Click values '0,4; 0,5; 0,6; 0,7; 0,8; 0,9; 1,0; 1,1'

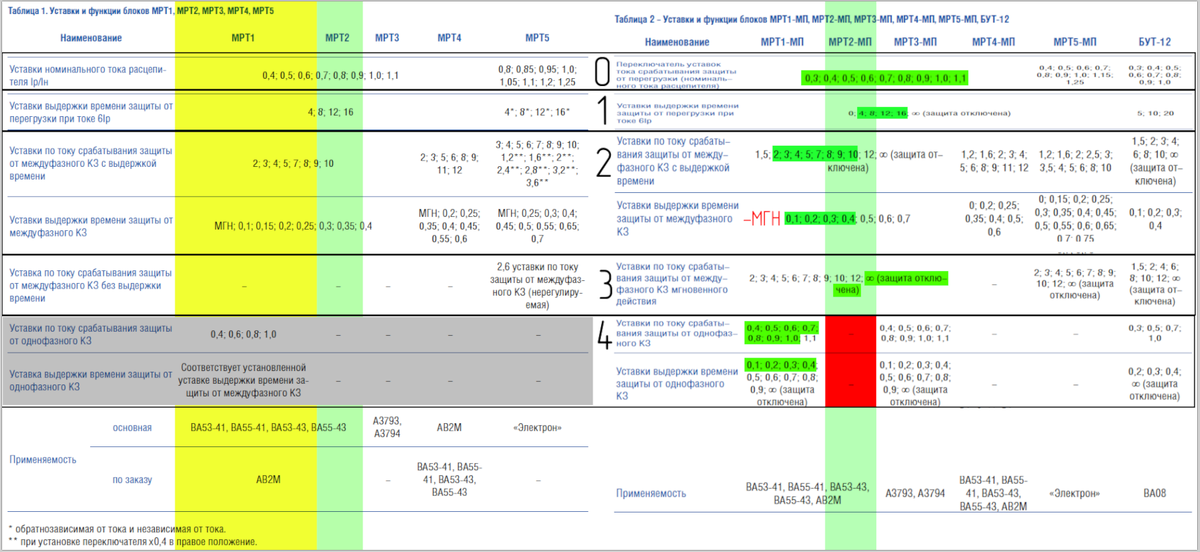click(331, 75)
